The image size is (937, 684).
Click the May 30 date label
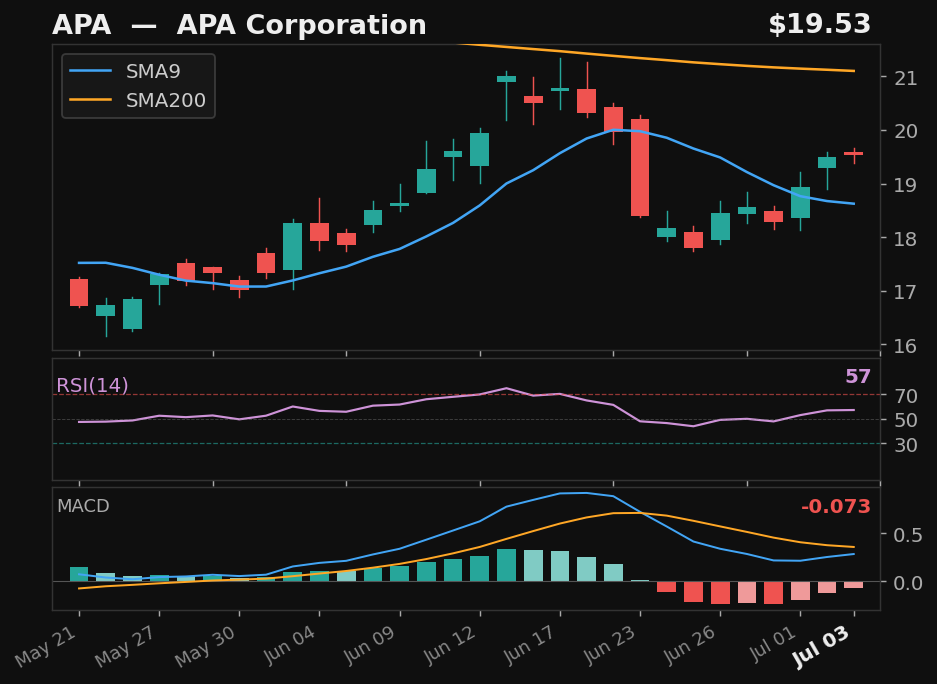[x=207, y=646]
